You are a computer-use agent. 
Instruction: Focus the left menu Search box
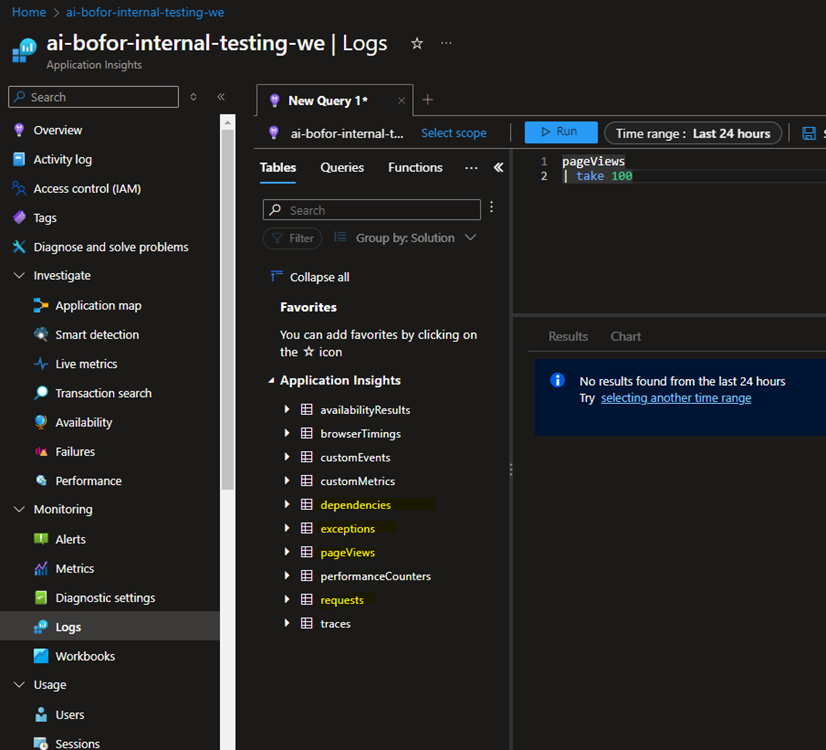[93, 97]
